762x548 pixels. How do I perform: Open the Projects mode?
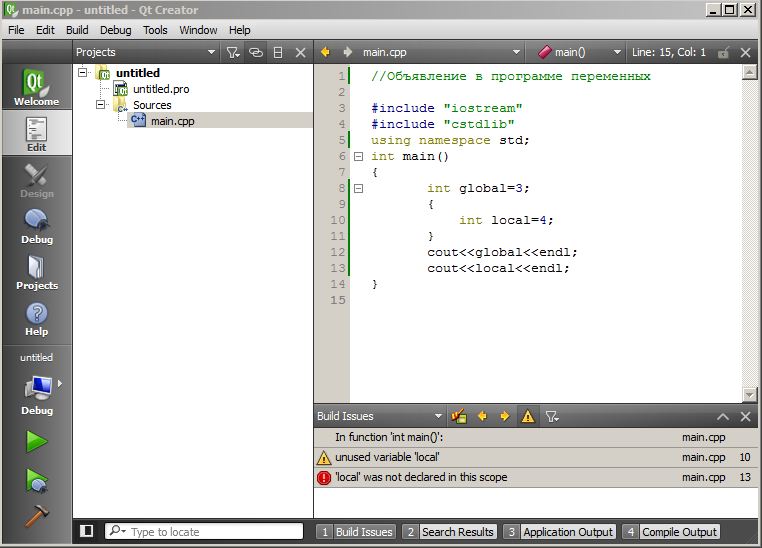click(36, 272)
